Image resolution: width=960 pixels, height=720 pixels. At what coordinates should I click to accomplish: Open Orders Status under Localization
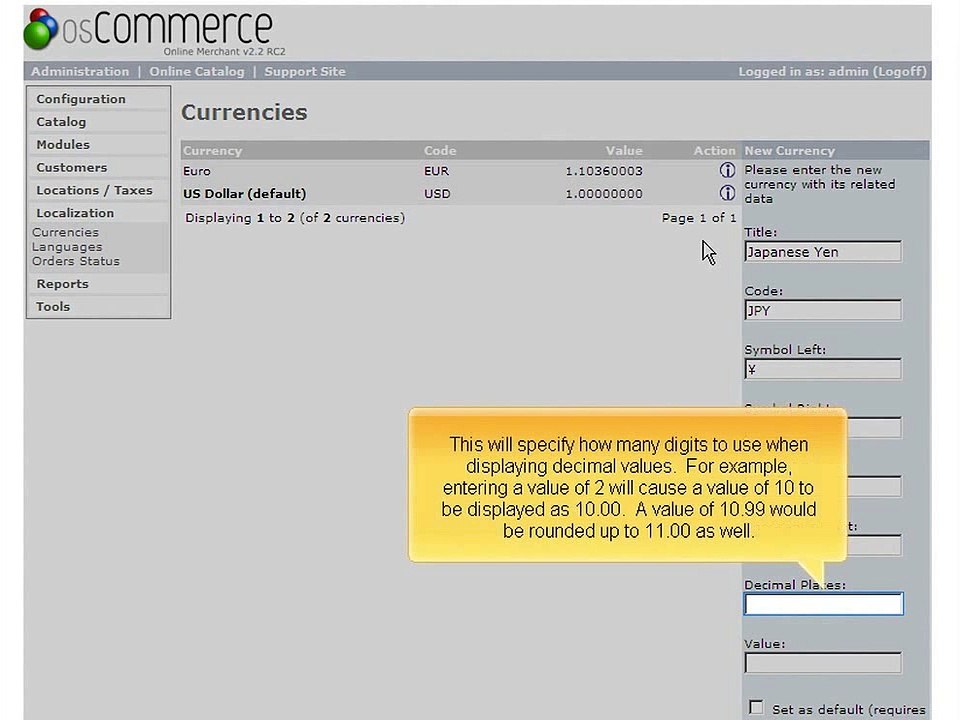76,261
